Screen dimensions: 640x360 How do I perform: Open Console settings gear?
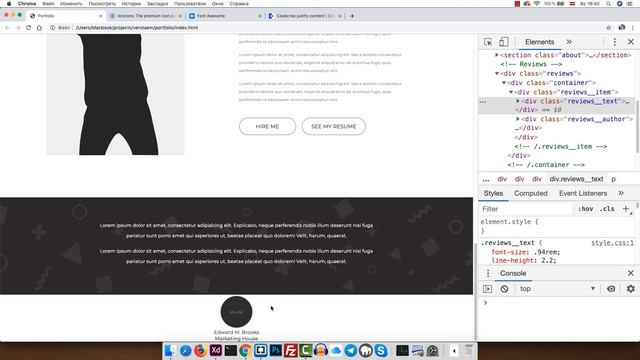[631, 289]
